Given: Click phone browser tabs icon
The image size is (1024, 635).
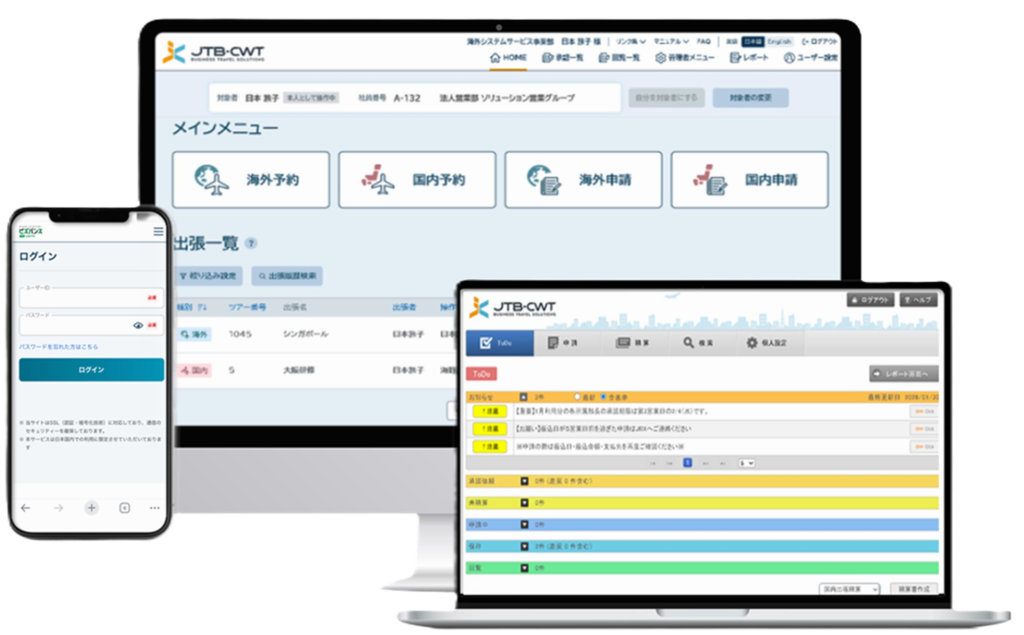Looking at the screenshot, I should [124, 508].
